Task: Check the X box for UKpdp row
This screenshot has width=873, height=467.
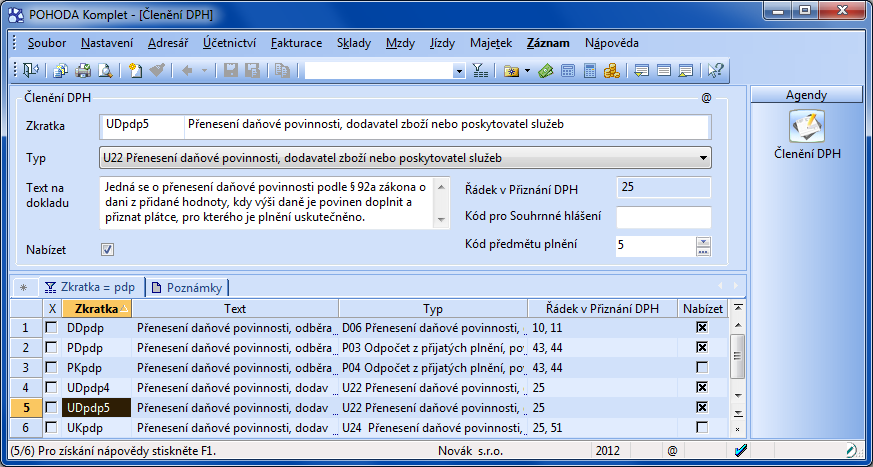Action: coord(51,427)
